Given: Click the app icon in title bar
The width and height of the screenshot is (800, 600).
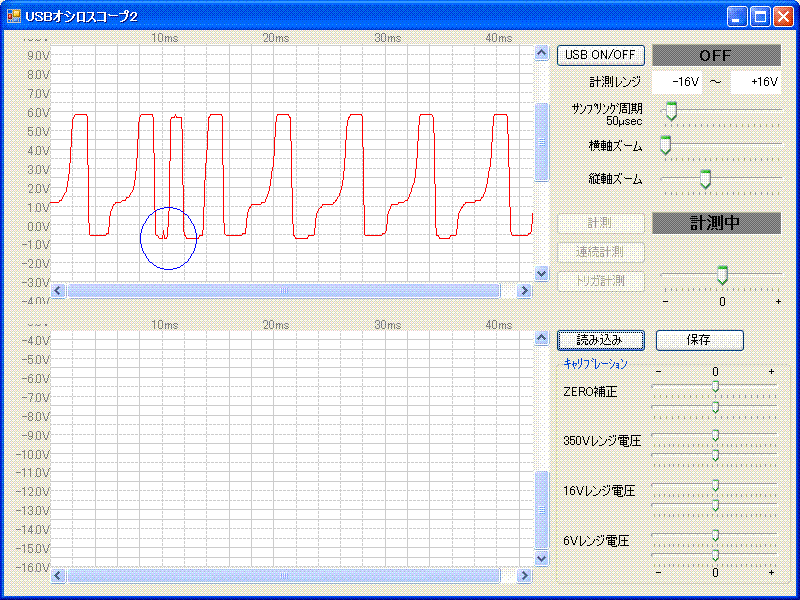Looking at the screenshot, I should click(x=14, y=16).
